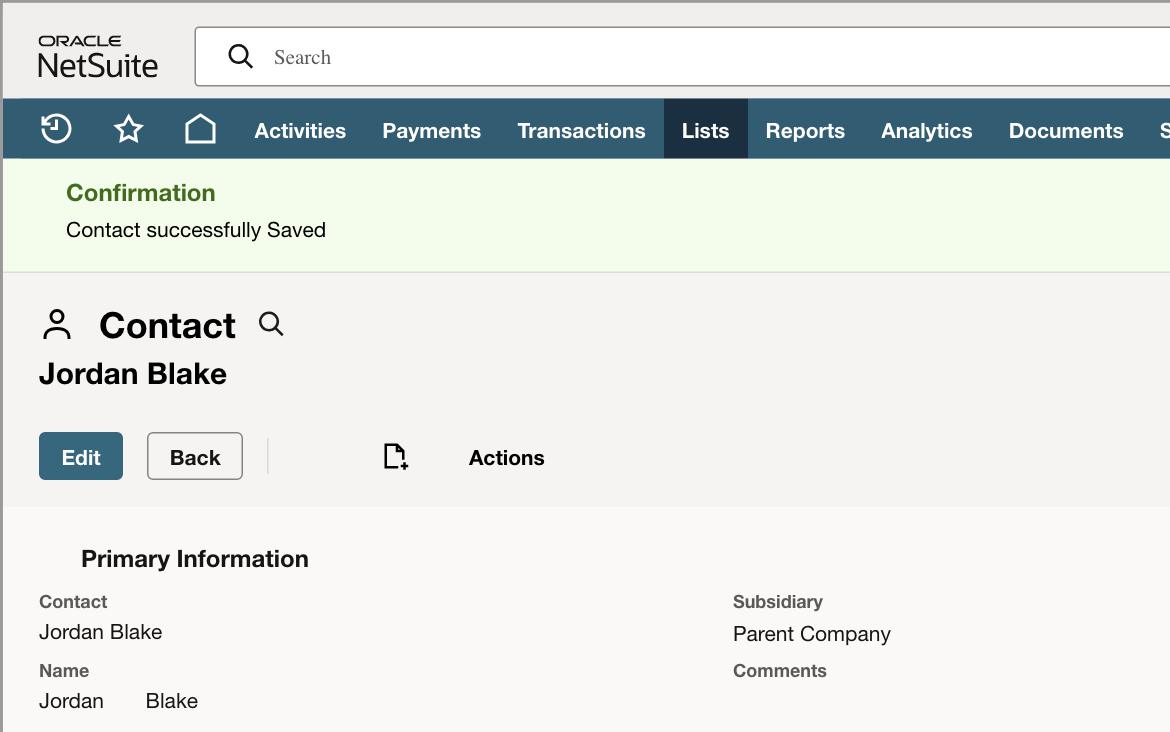Open the Lists menu

click(x=705, y=131)
